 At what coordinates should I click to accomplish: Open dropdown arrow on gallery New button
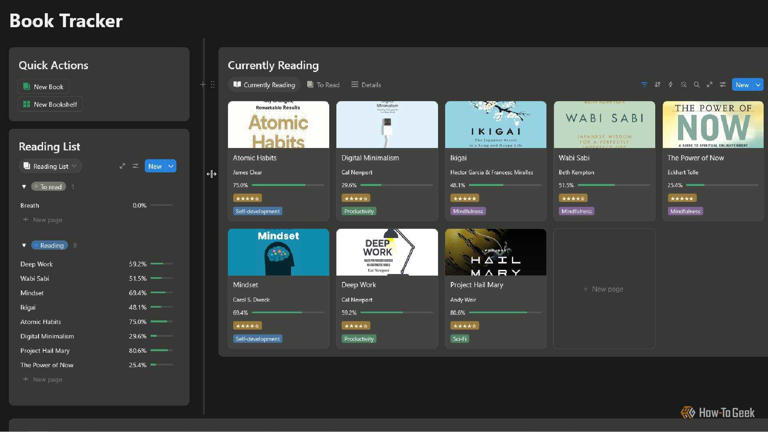click(758, 85)
